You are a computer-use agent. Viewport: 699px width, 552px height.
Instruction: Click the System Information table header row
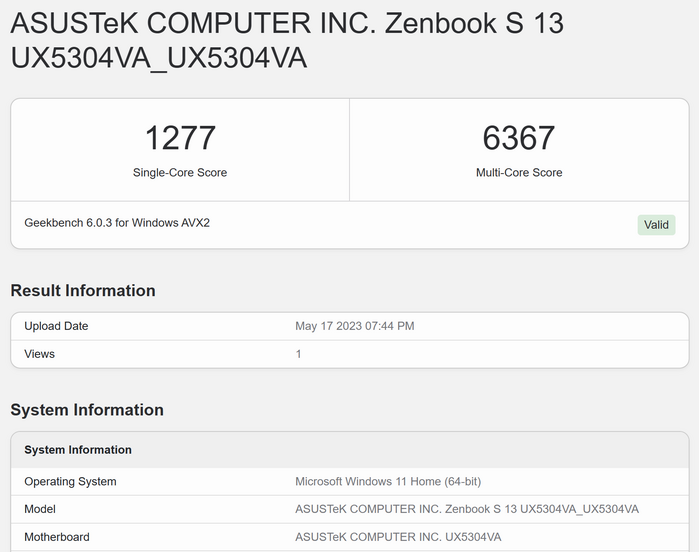(350, 450)
